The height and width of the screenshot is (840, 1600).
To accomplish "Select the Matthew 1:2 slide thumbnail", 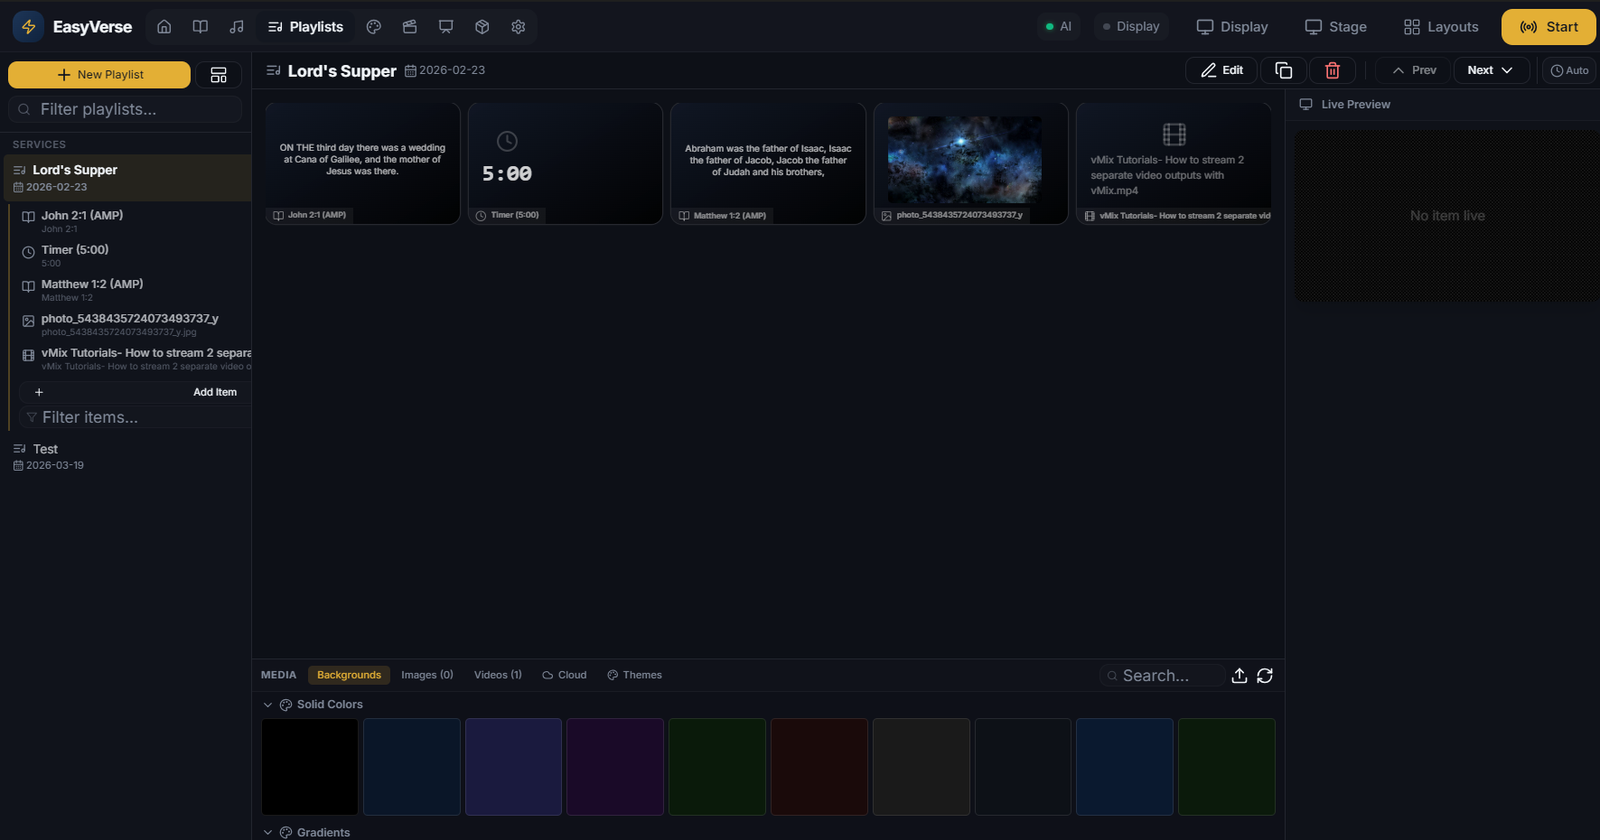I will click(768, 163).
